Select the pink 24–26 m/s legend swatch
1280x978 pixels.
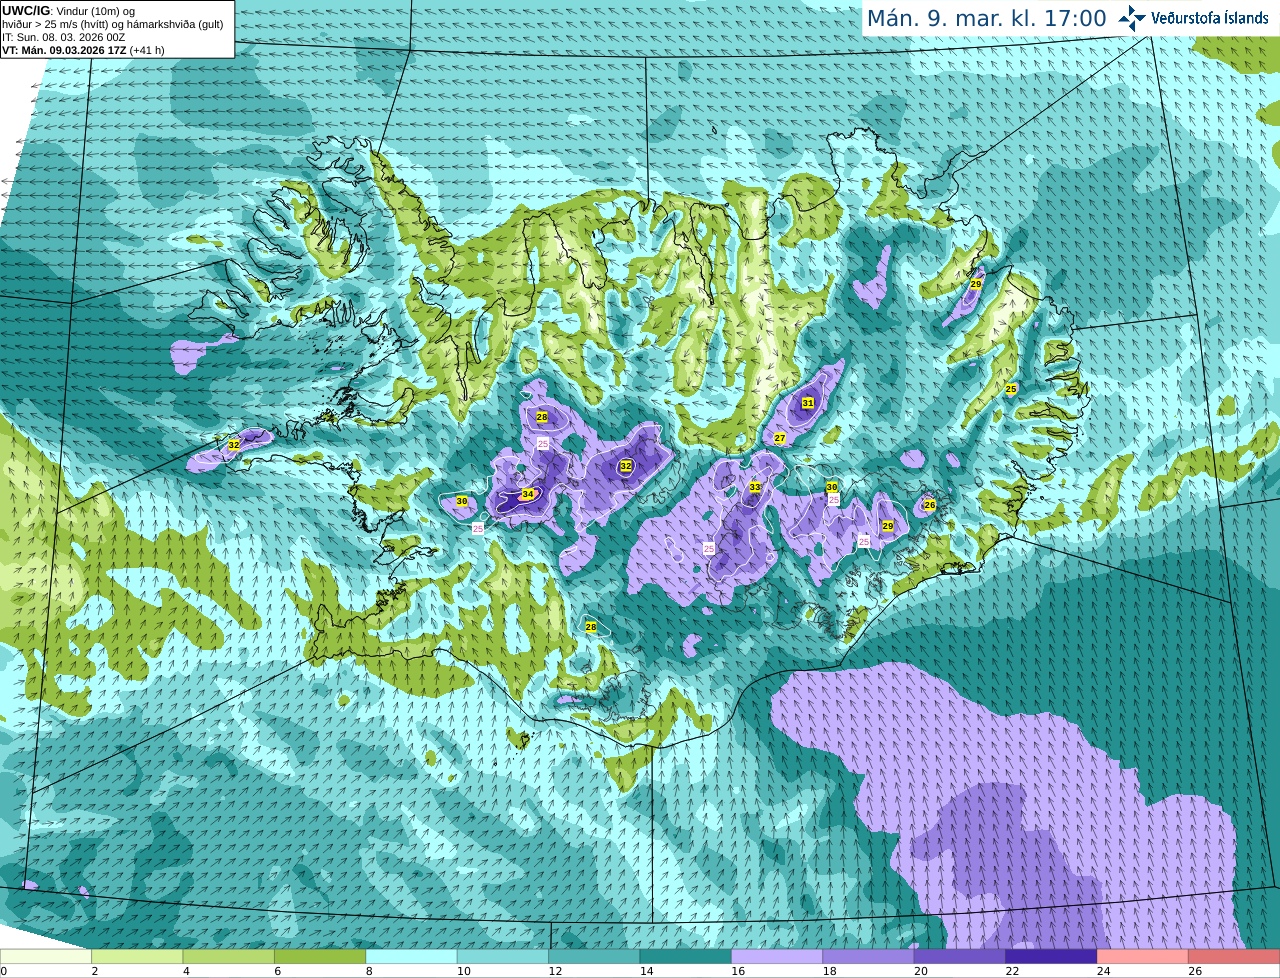(1143, 956)
